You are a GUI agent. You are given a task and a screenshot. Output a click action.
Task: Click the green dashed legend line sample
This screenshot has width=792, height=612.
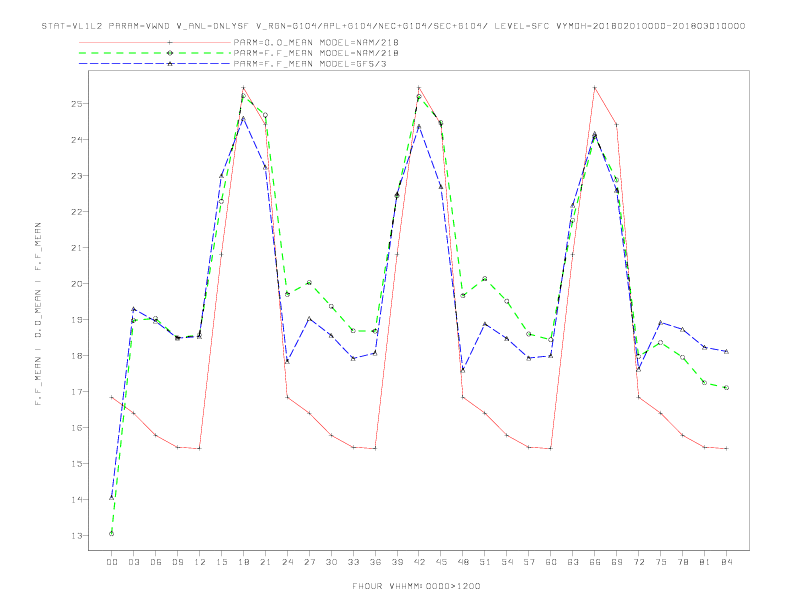tap(155, 53)
